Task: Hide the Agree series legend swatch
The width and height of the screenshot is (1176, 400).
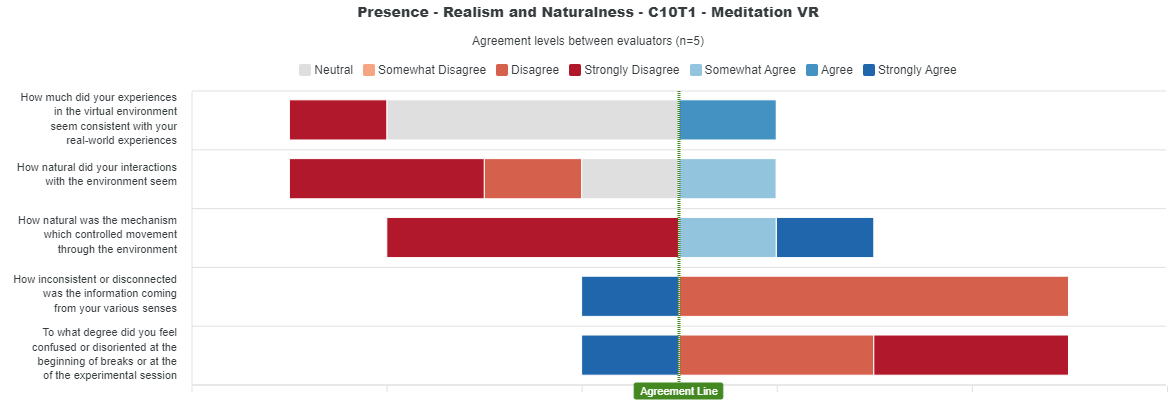Action: [812, 70]
